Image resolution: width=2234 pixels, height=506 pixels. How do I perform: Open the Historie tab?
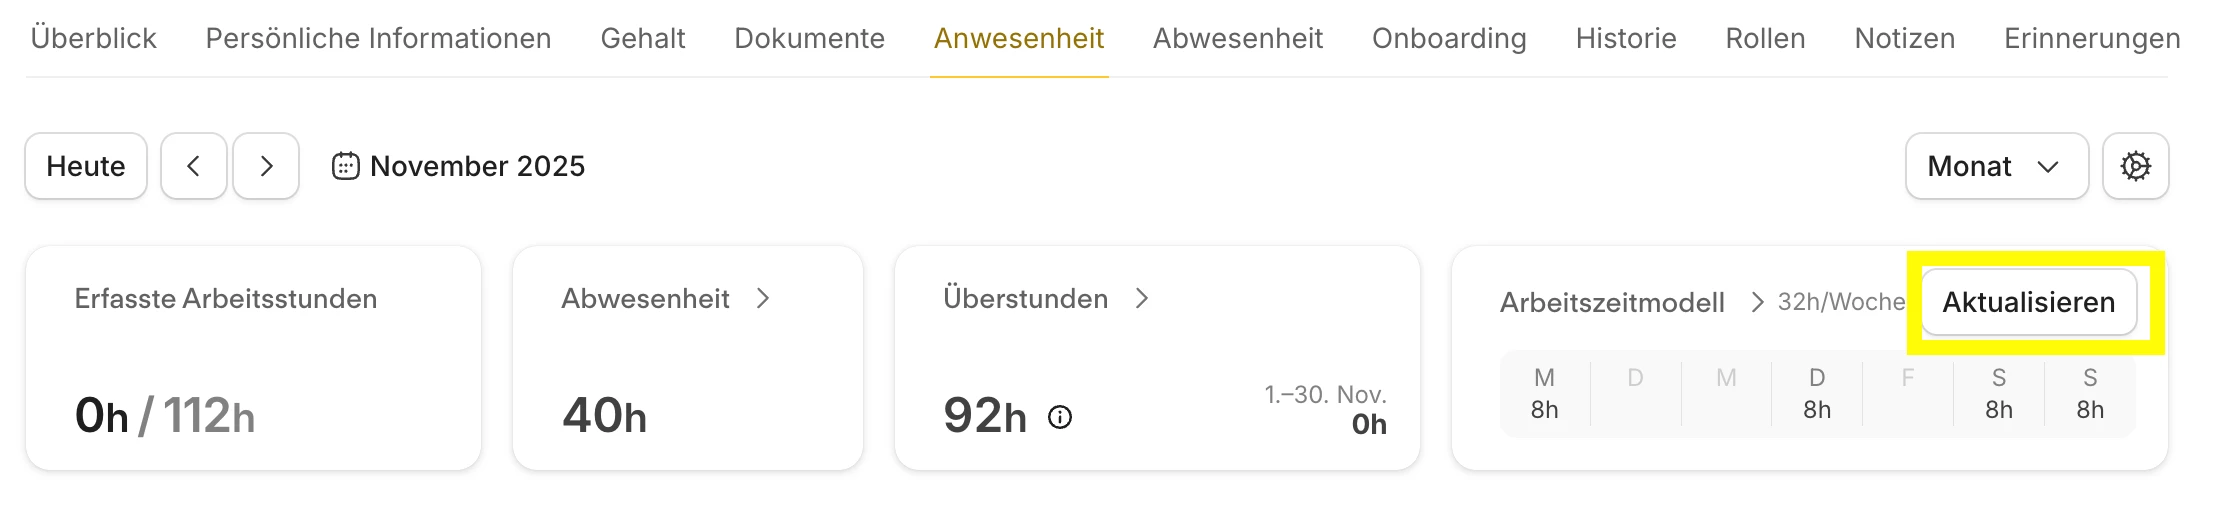[1625, 38]
